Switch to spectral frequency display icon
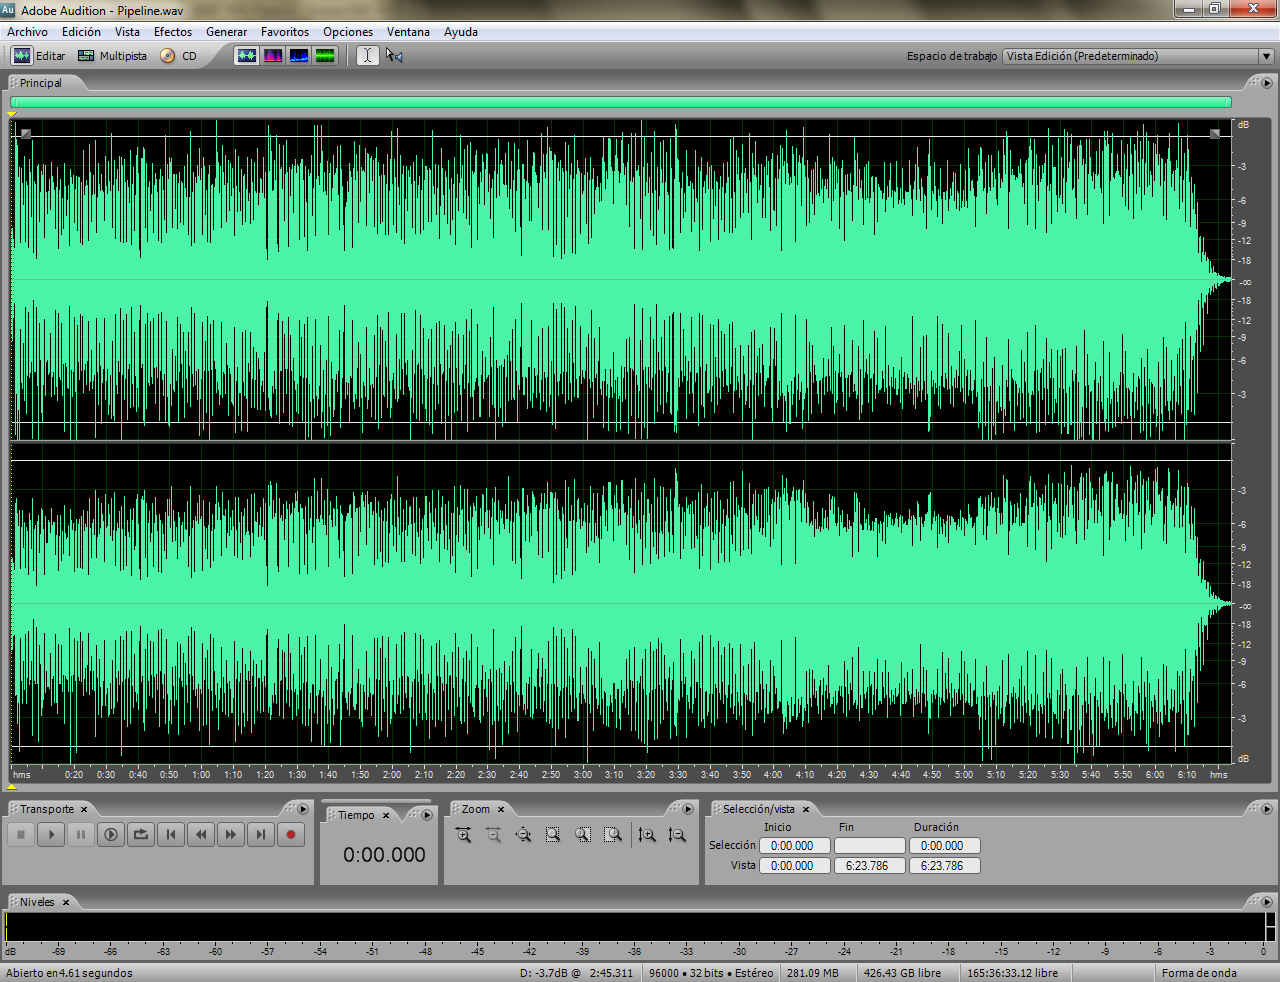The height and width of the screenshot is (982, 1280). tap(272, 56)
